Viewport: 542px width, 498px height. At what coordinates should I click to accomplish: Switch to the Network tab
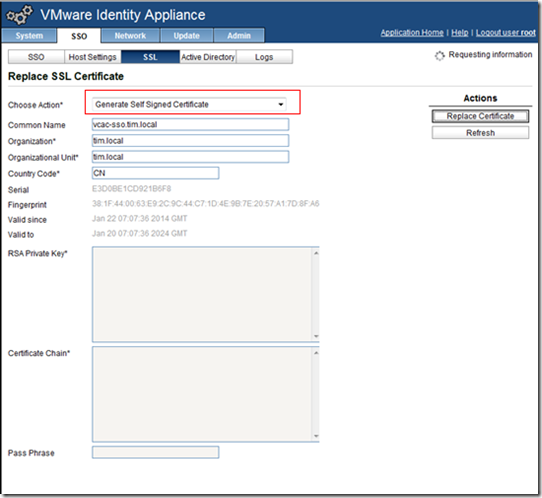130,36
